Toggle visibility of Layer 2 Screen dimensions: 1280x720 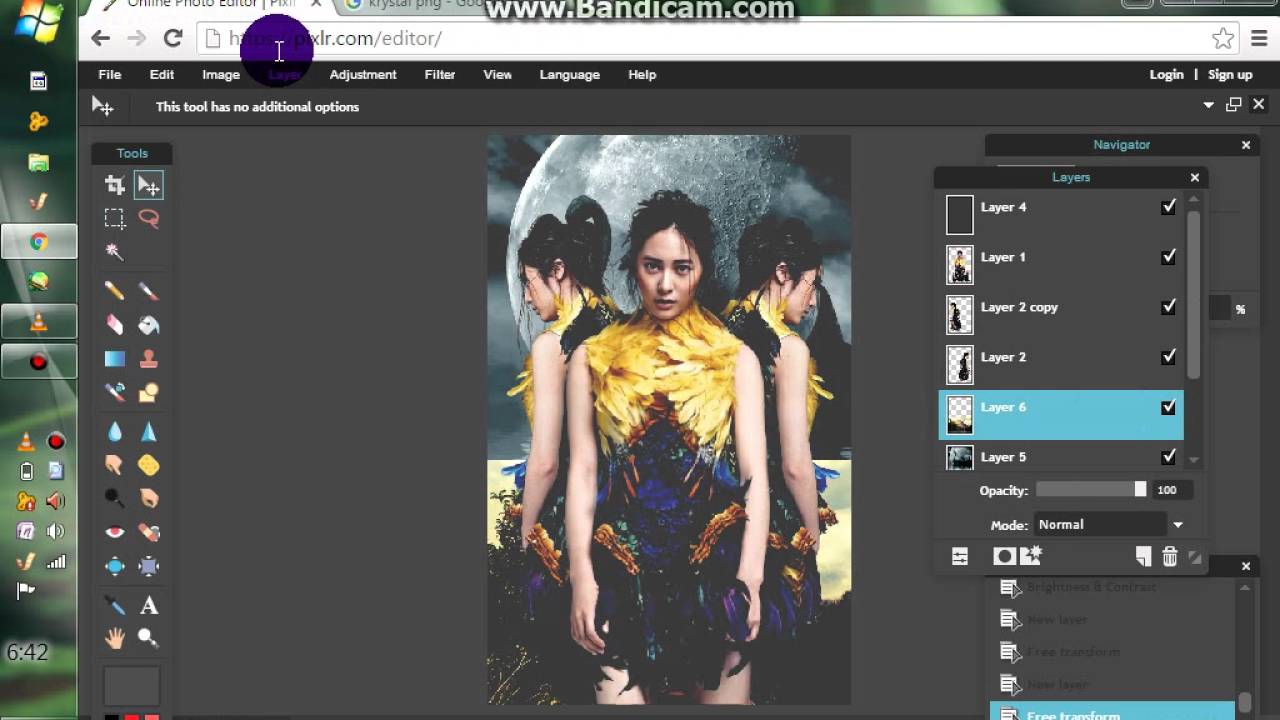(x=1168, y=357)
